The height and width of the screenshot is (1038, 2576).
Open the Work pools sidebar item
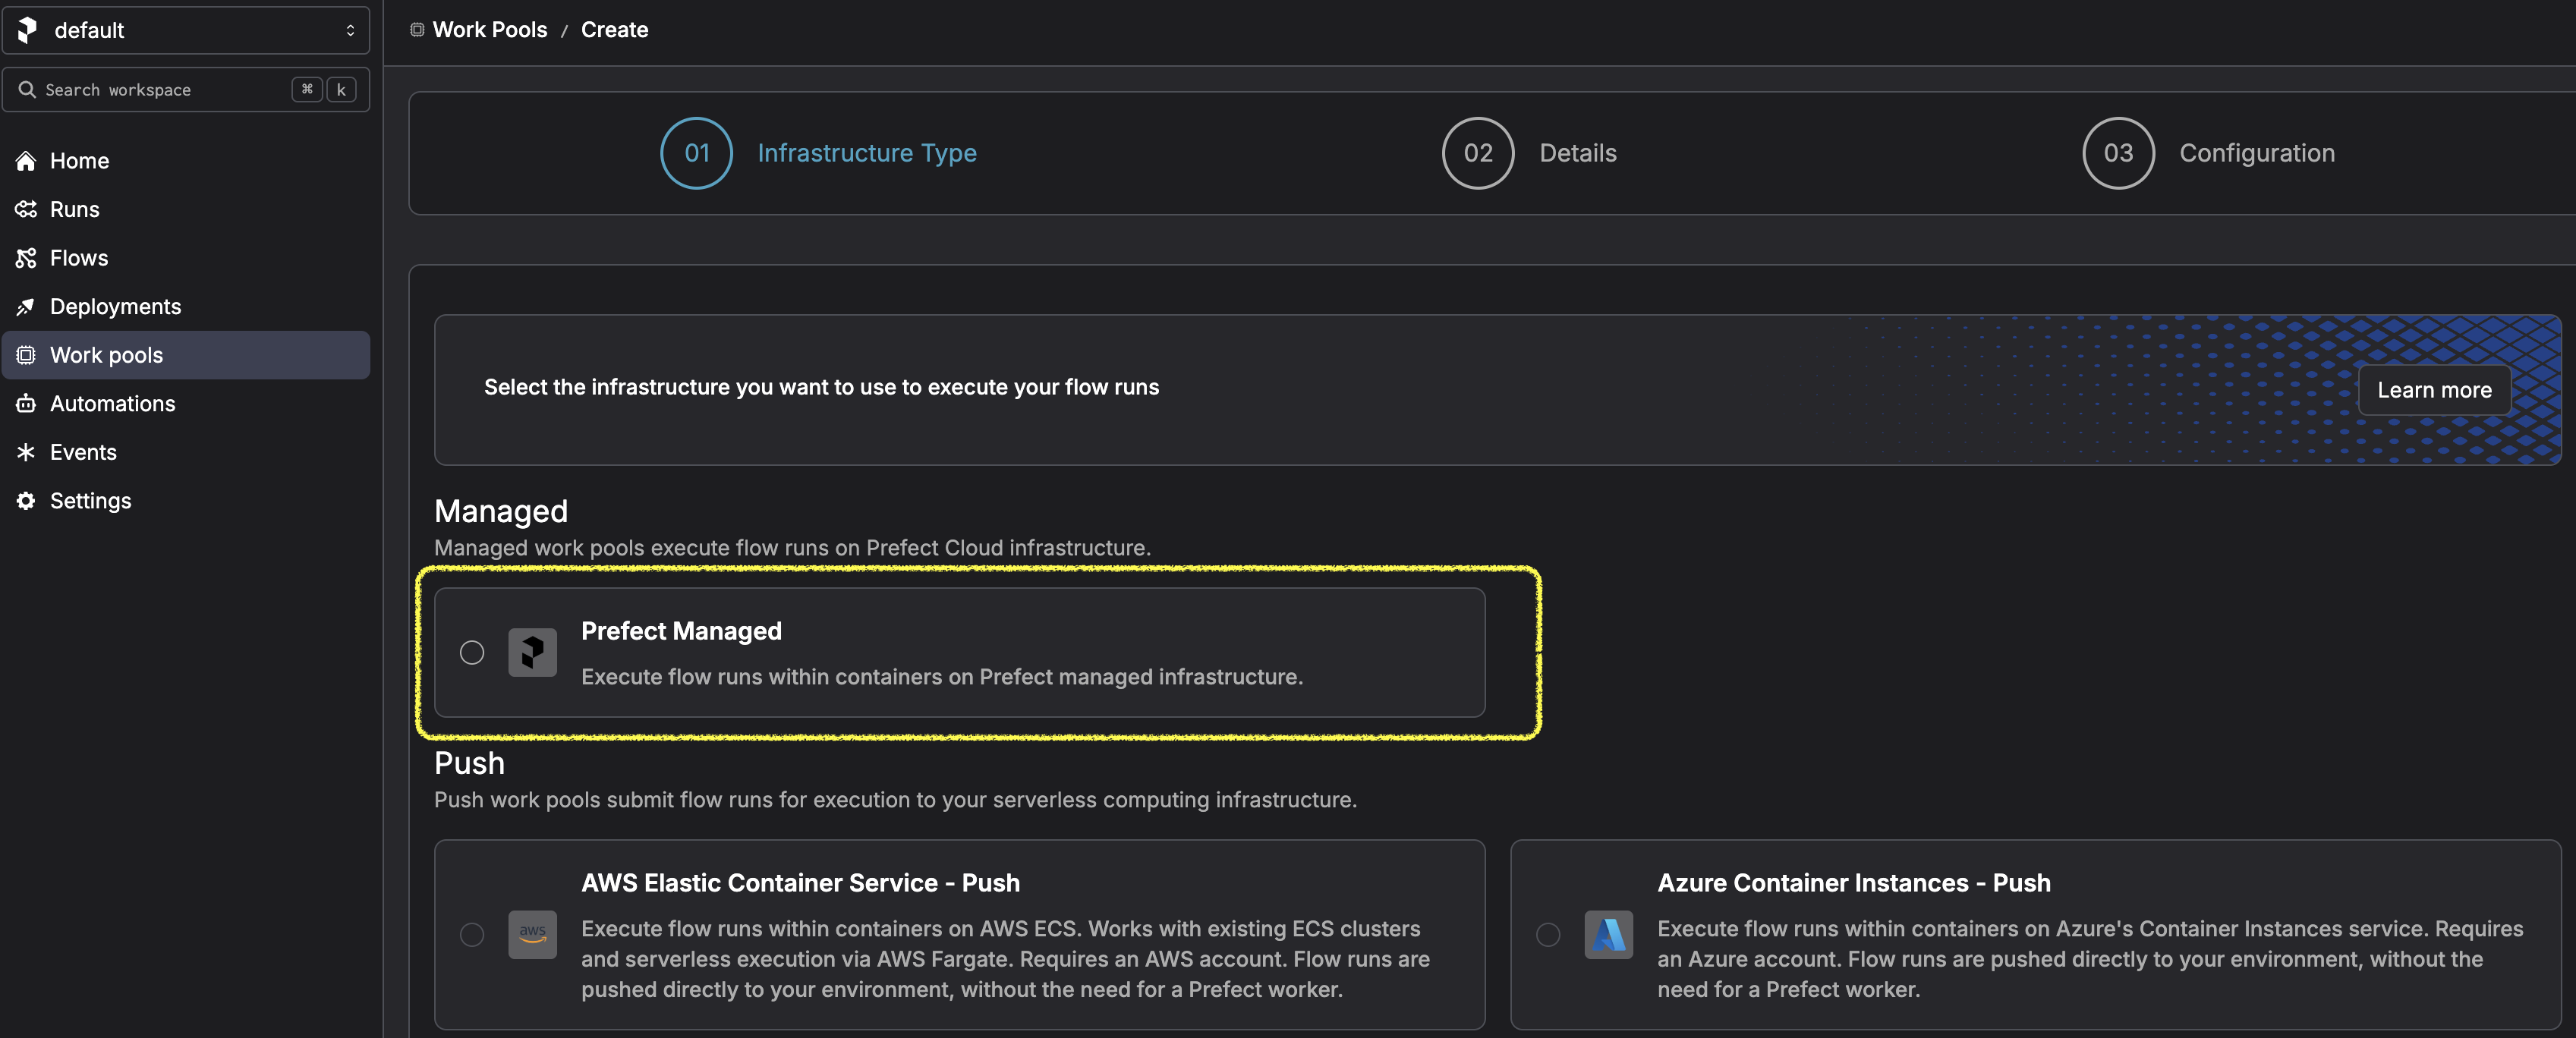coord(186,355)
